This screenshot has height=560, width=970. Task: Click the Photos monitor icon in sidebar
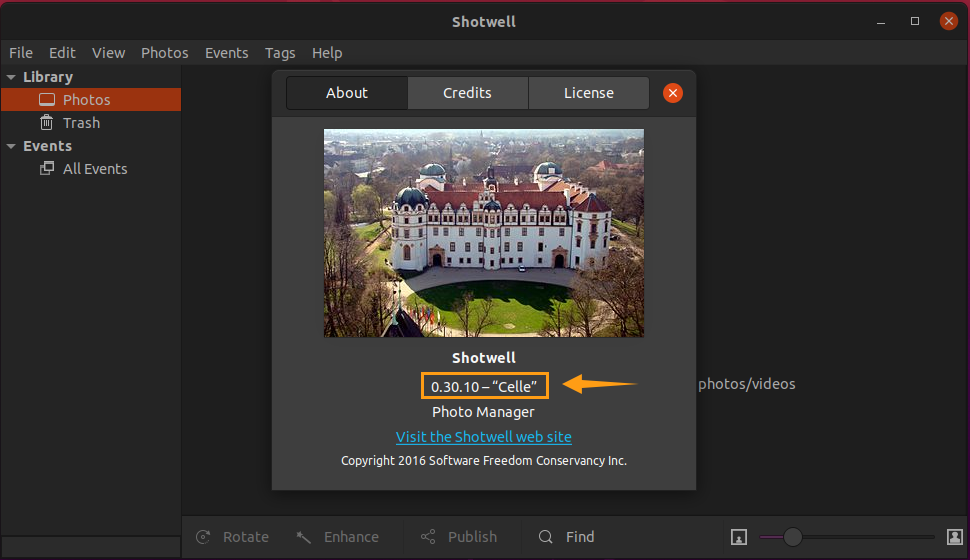click(47, 100)
